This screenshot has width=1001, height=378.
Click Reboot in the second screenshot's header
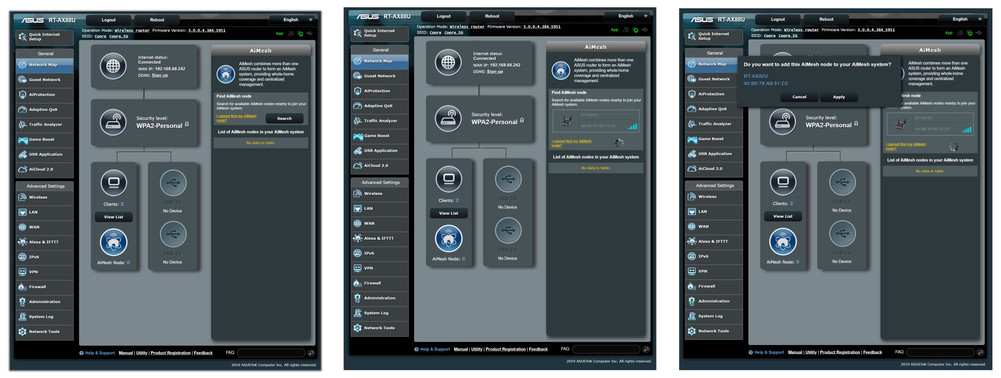click(492, 16)
